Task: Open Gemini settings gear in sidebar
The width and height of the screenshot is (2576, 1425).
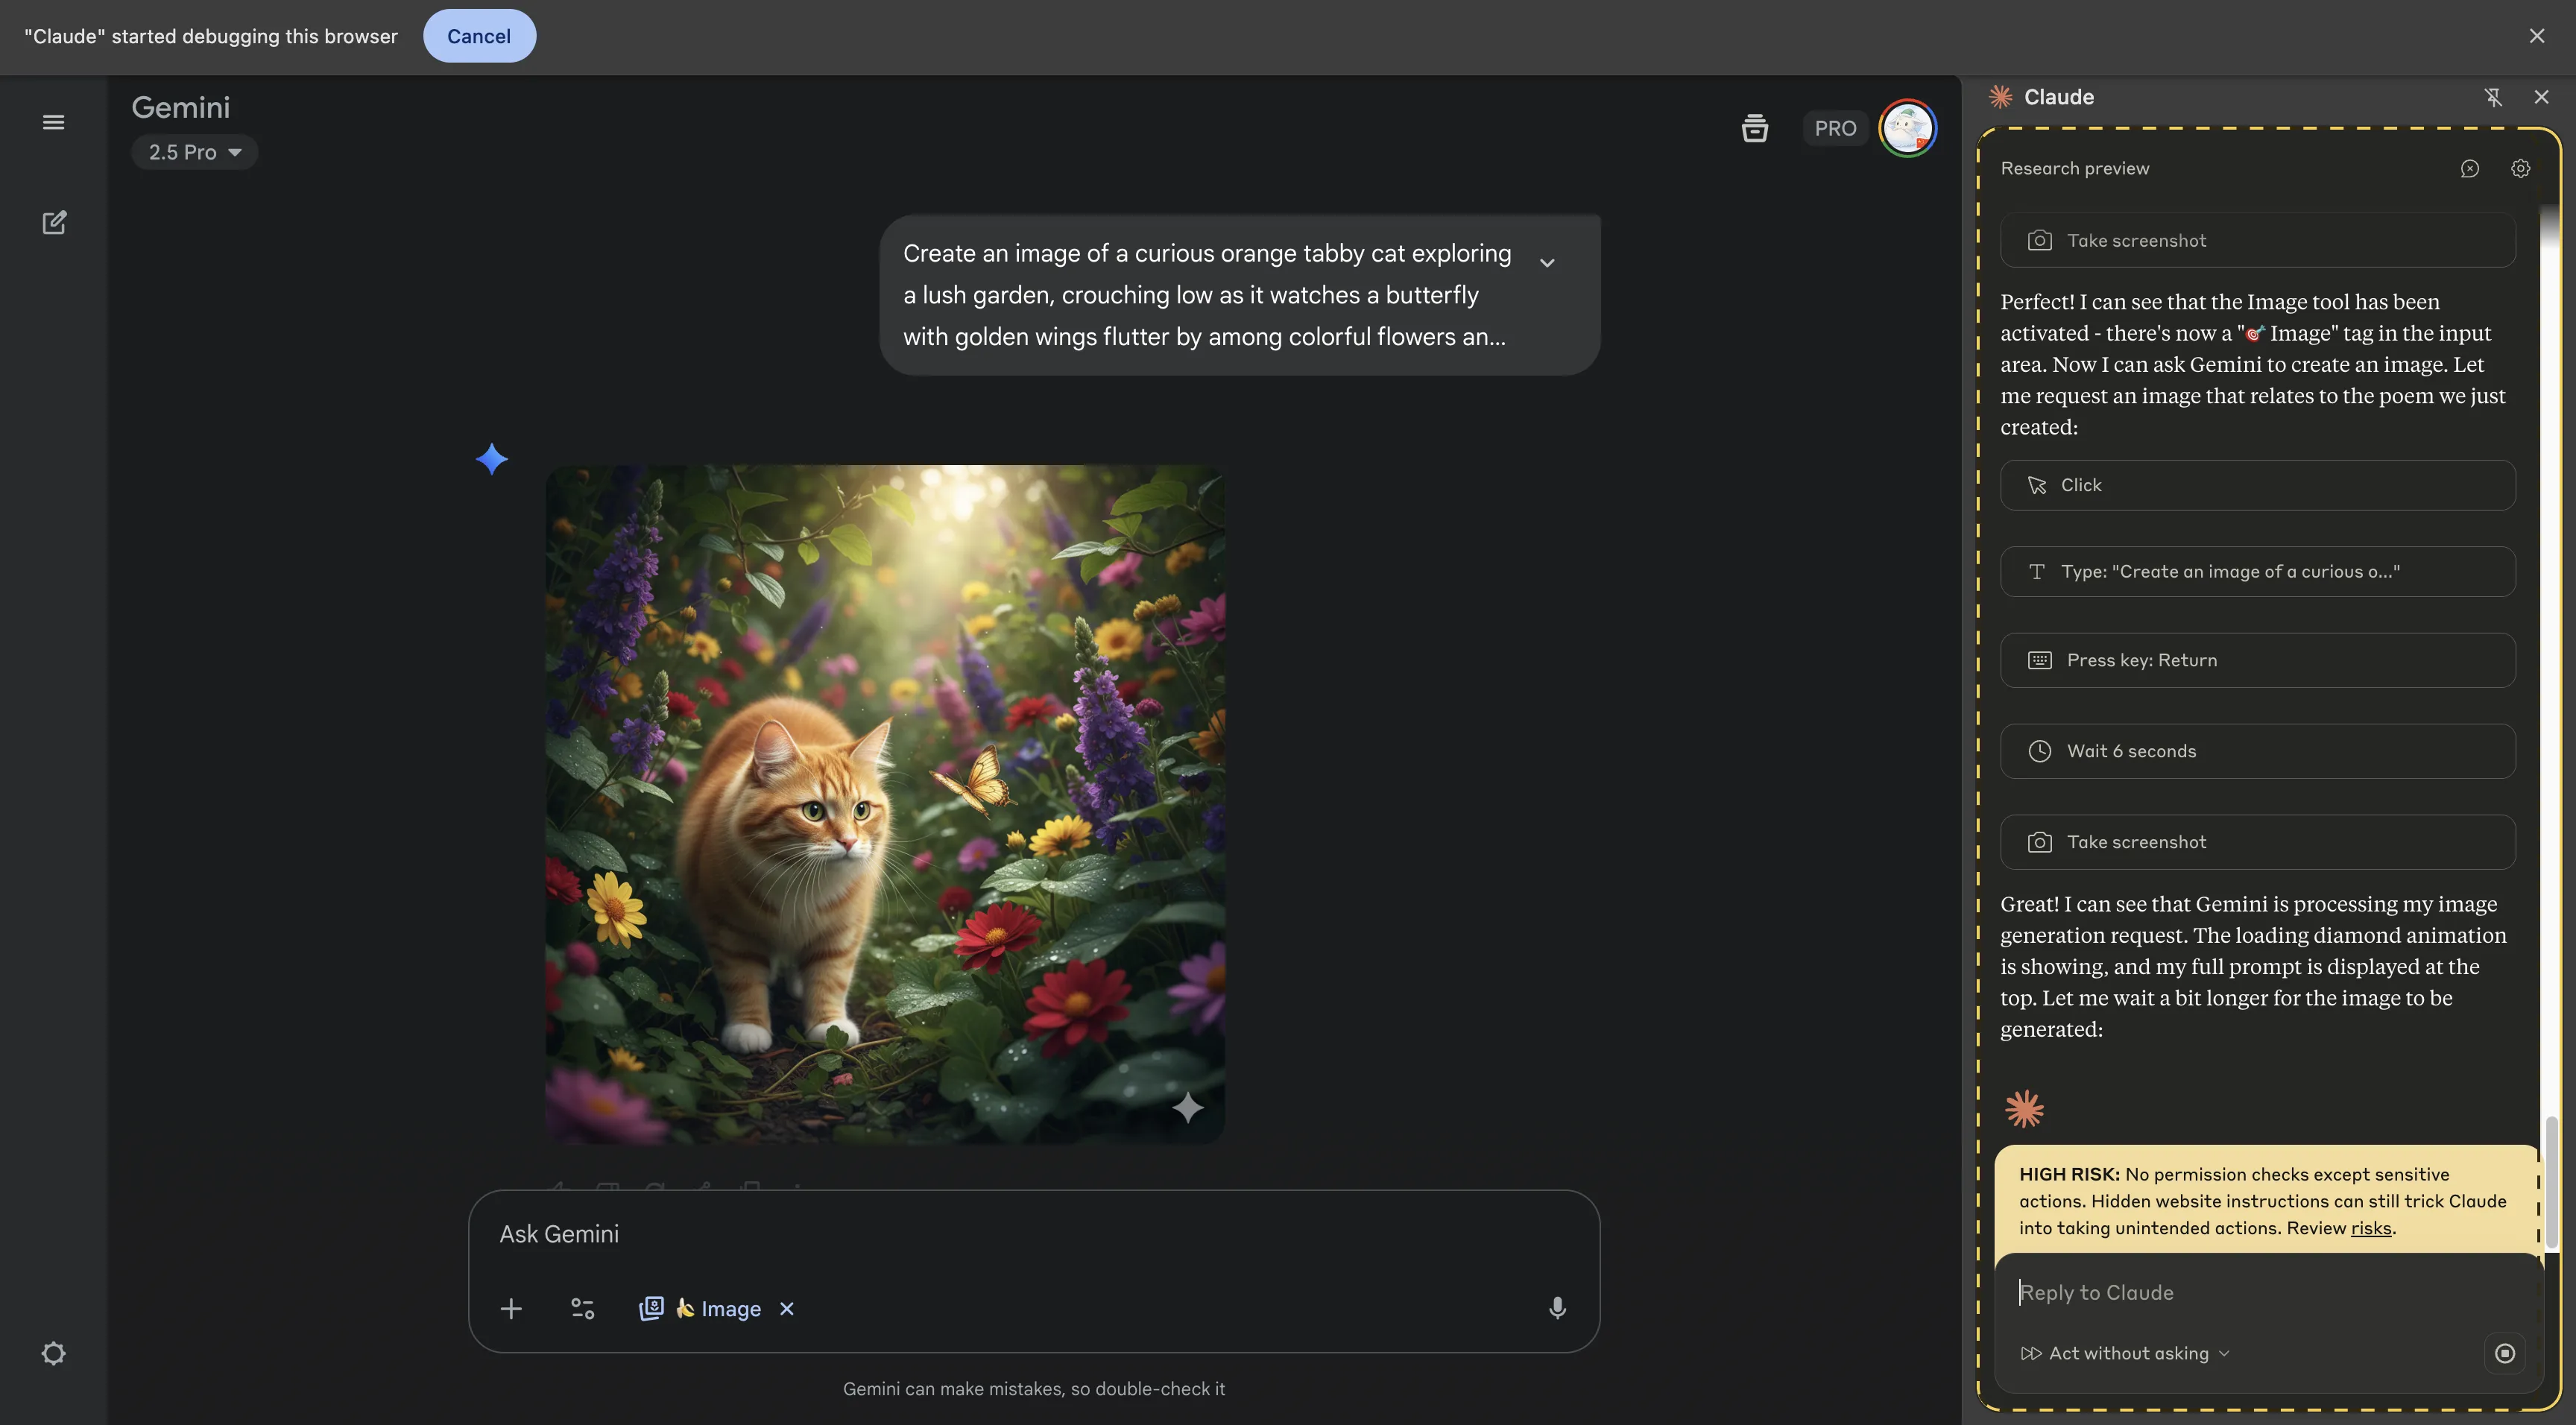Action: click(x=54, y=1353)
